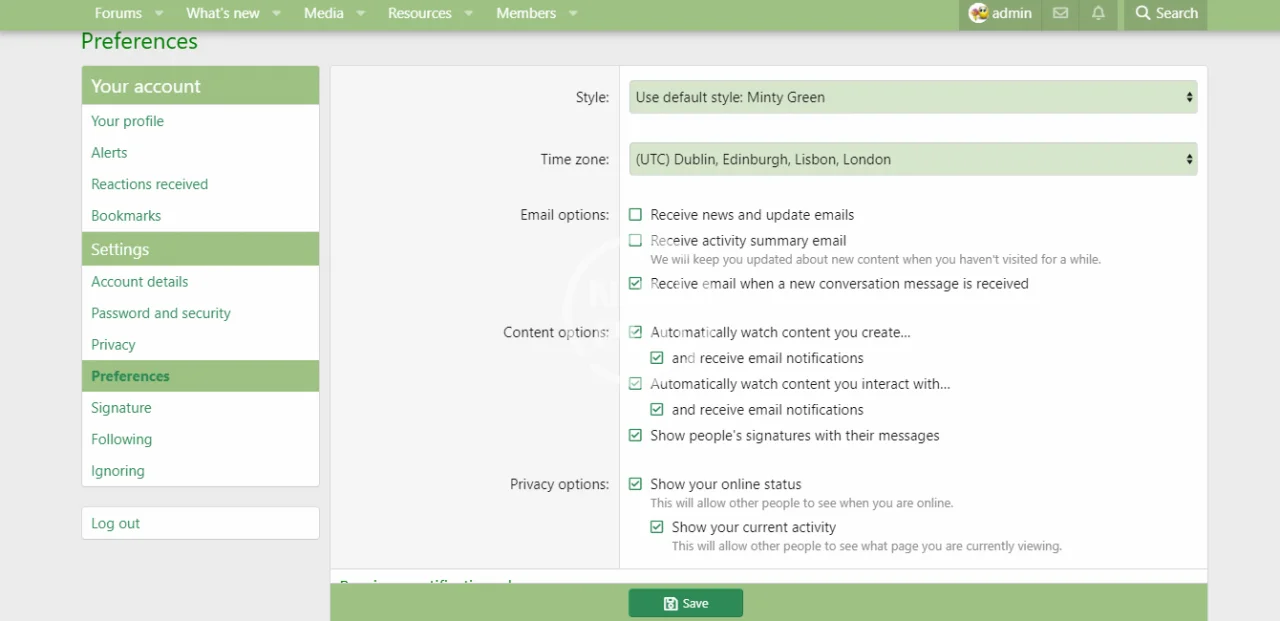This screenshot has width=1280, height=621.
Task: Uncheck Show your online status
Action: pos(635,484)
